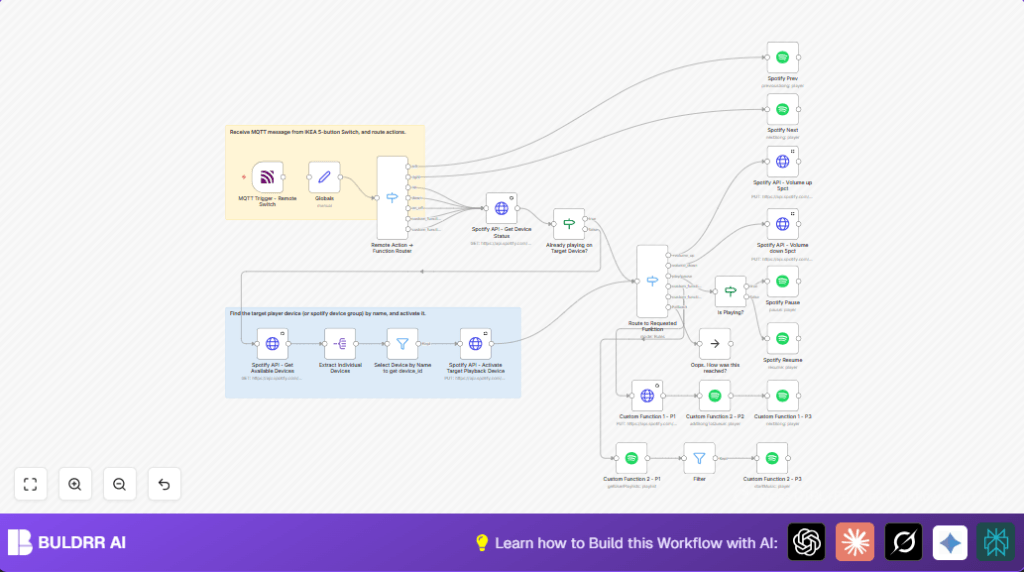Click the fit view fullscreen button
1024x572 pixels.
(x=31, y=484)
